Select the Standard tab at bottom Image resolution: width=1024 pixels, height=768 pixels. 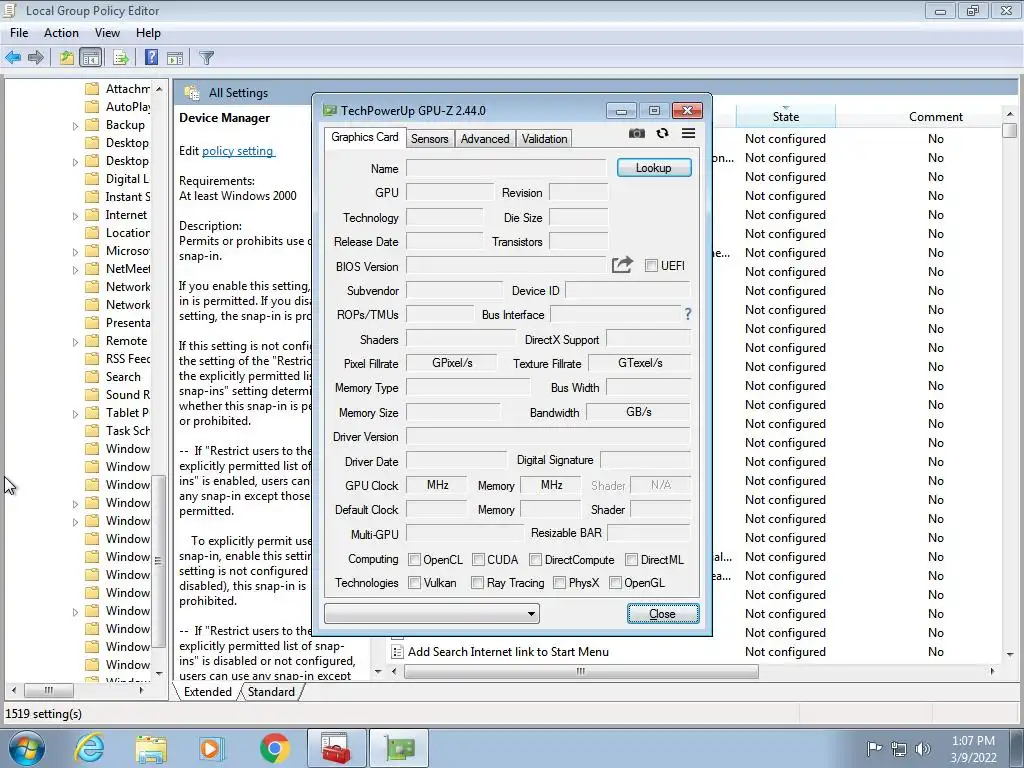(271, 692)
